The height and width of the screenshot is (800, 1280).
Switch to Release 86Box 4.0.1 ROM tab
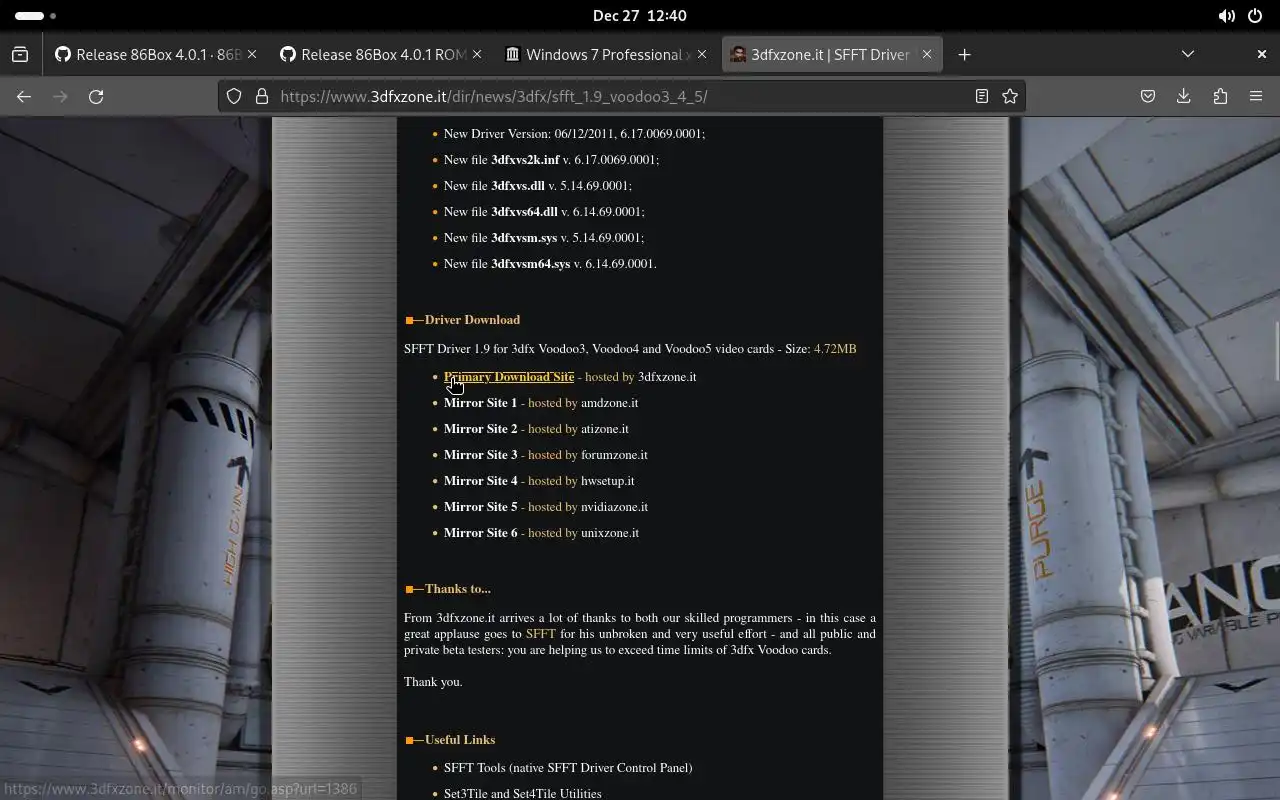[380, 54]
